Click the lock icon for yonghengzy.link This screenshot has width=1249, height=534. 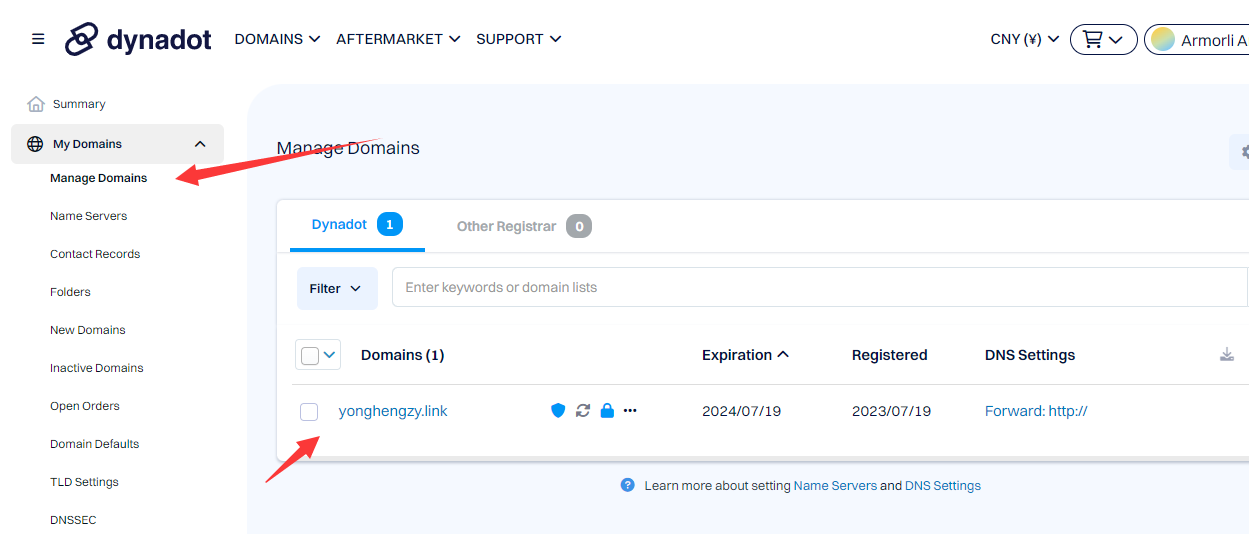[x=607, y=411]
